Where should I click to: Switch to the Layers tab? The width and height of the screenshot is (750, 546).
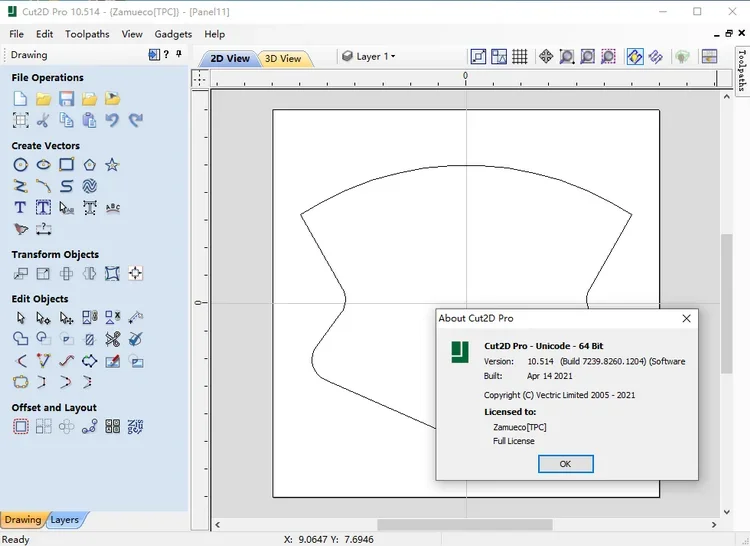[x=65, y=520]
